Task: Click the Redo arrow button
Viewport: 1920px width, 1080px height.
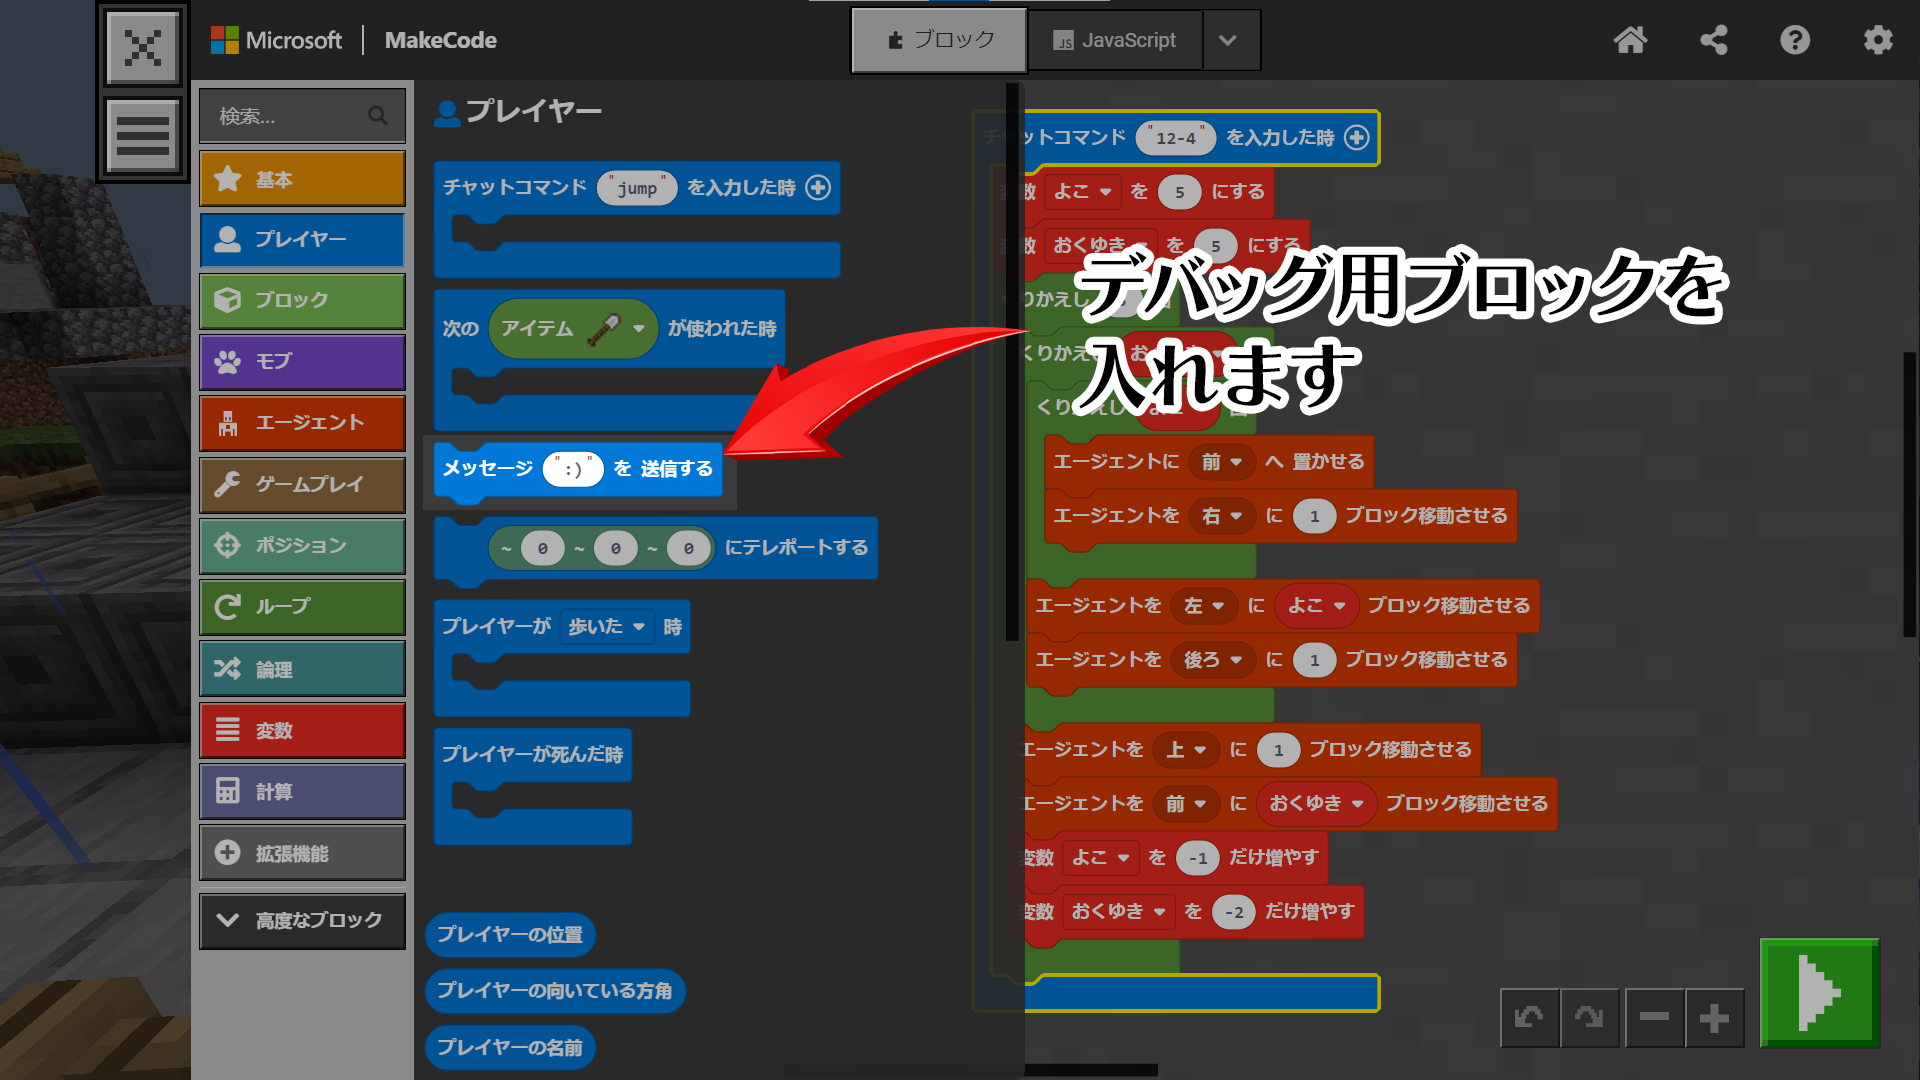Action: [x=1589, y=1018]
